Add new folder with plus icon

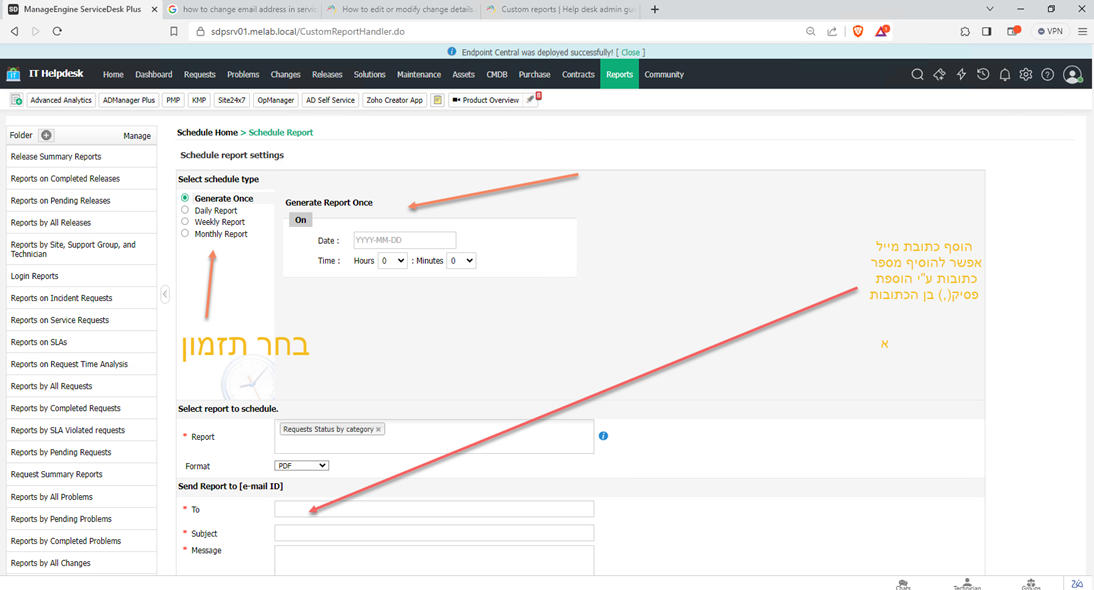[x=46, y=135]
